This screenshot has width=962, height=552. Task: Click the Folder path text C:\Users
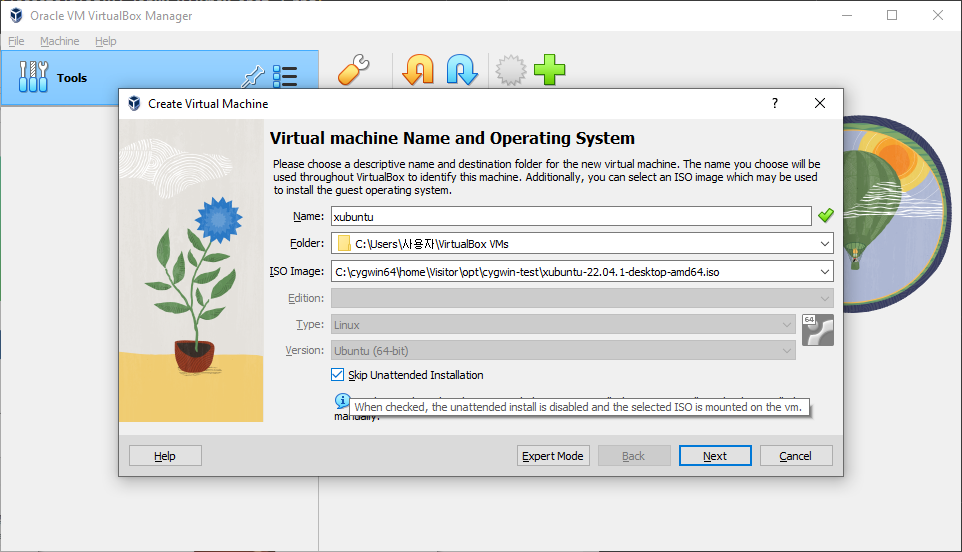pos(432,243)
